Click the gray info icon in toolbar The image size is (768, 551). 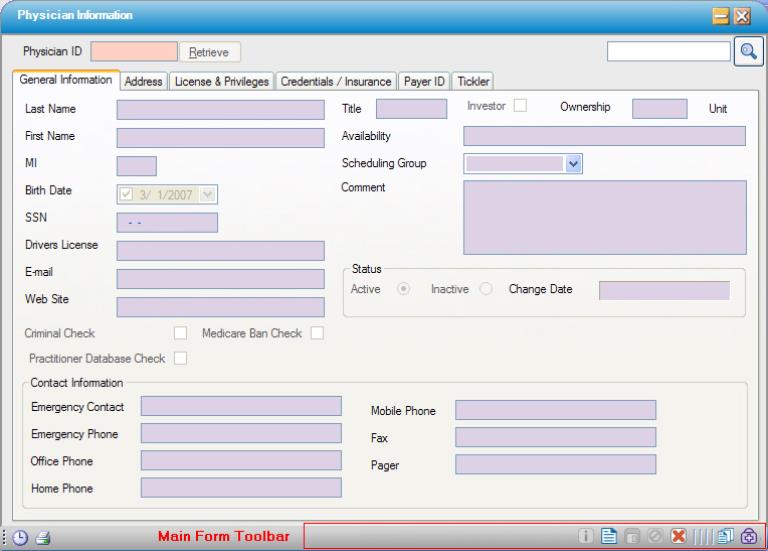click(x=586, y=537)
